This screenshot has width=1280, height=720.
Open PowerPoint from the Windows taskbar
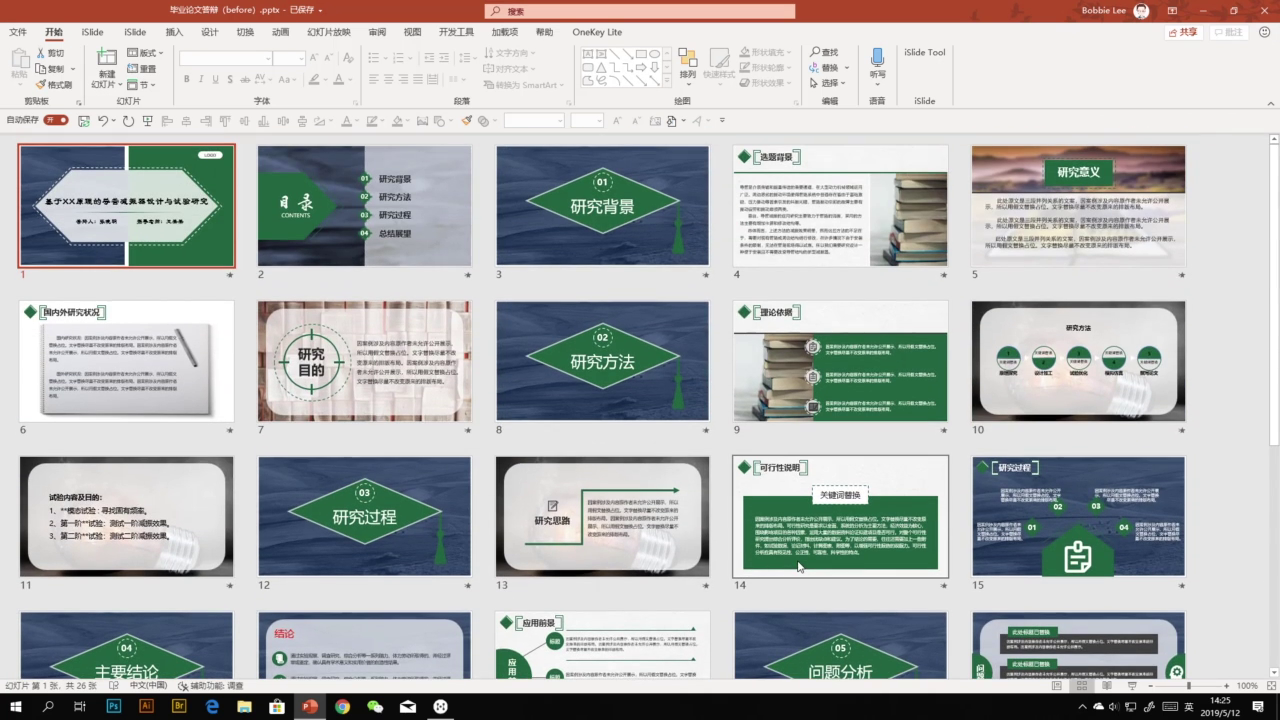pyautogui.click(x=310, y=707)
